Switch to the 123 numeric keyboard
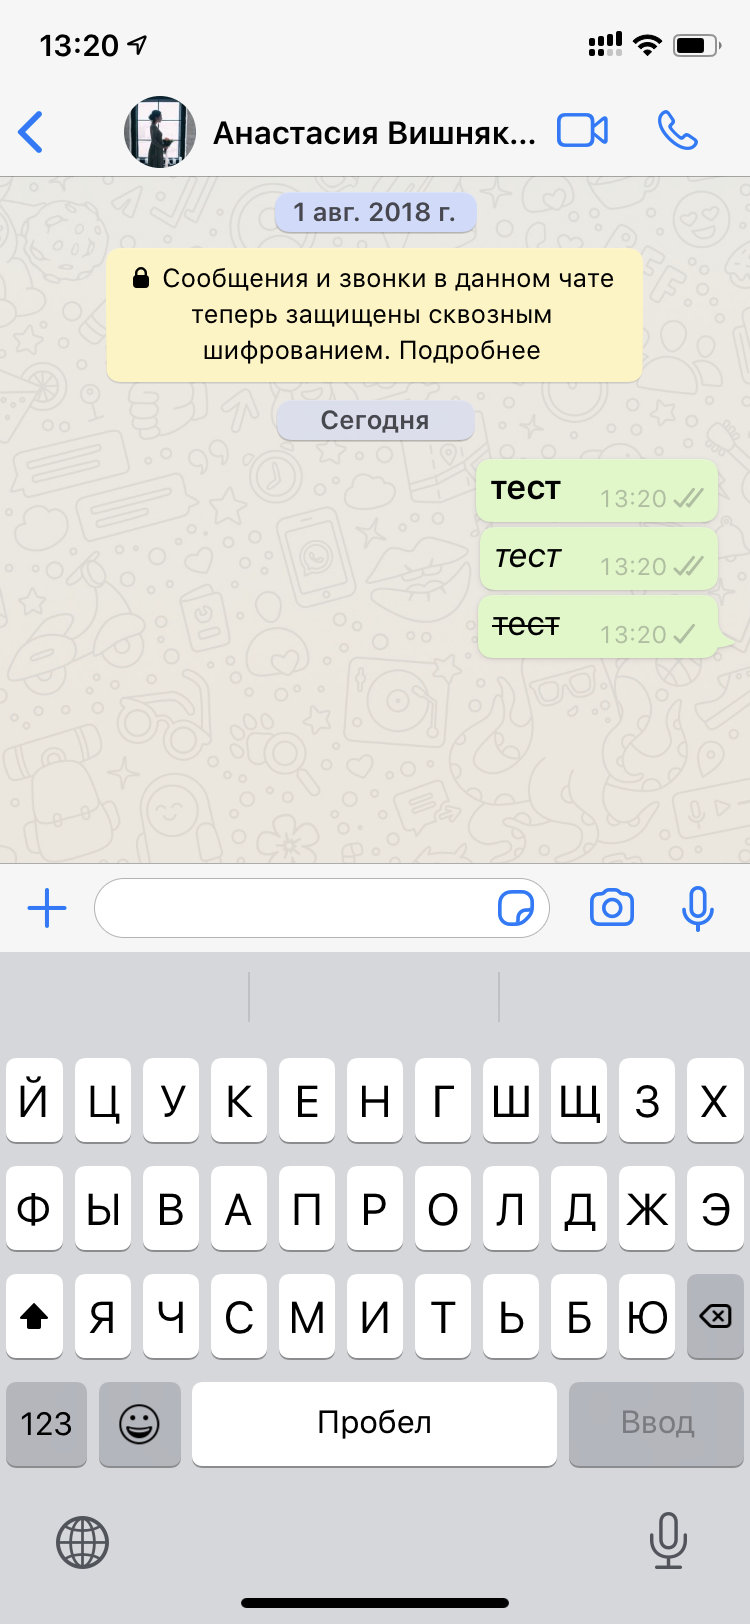 pos(46,1424)
